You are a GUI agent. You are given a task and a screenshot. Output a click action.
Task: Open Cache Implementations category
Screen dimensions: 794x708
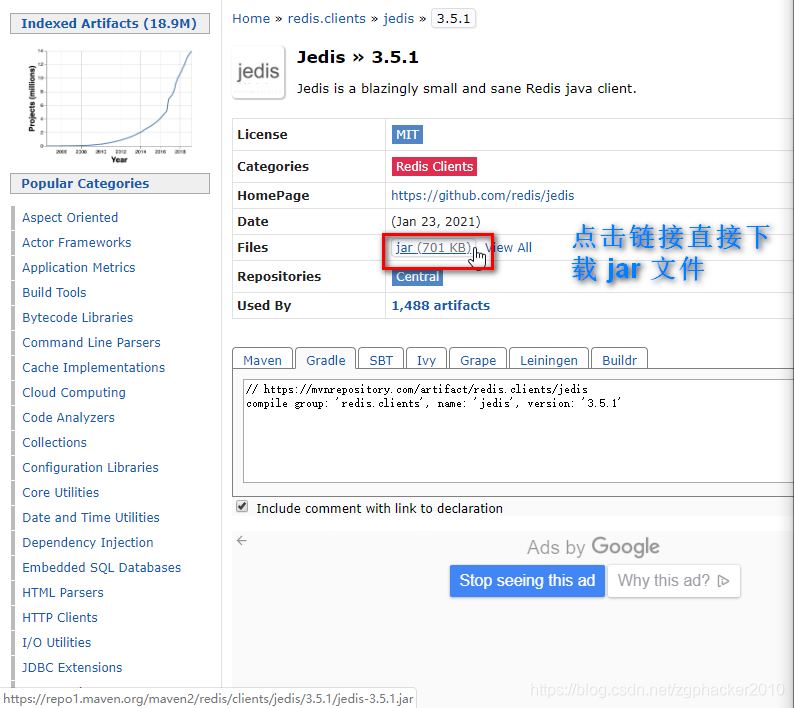pyautogui.click(x=94, y=367)
